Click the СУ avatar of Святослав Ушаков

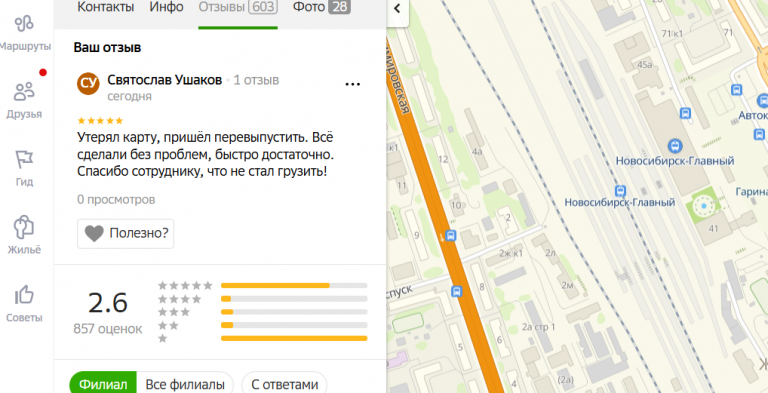[x=88, y=84]
